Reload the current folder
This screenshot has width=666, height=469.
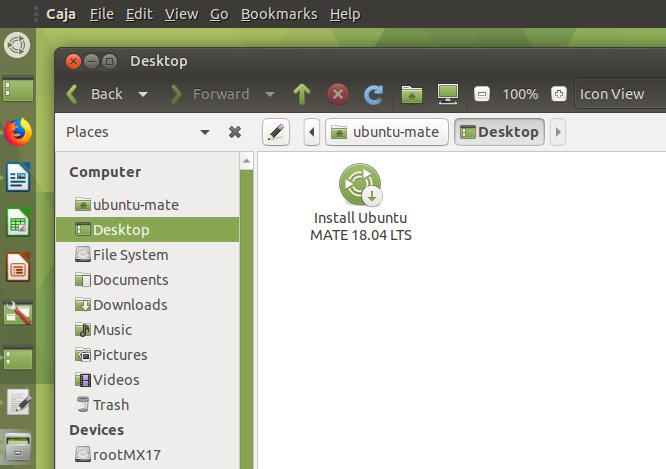374,94
